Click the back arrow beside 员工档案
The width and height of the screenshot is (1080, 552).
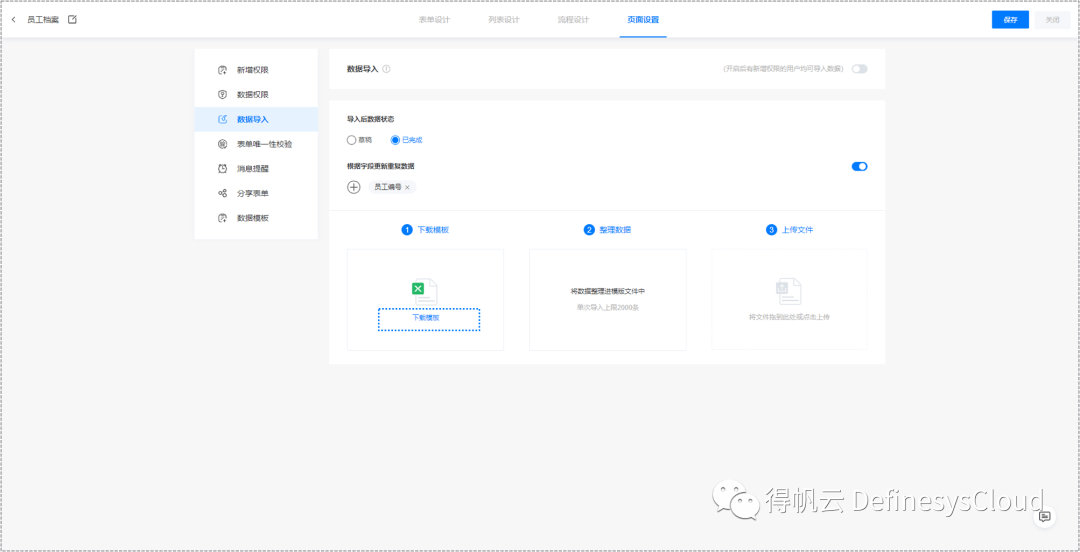[x=13, y=19]
